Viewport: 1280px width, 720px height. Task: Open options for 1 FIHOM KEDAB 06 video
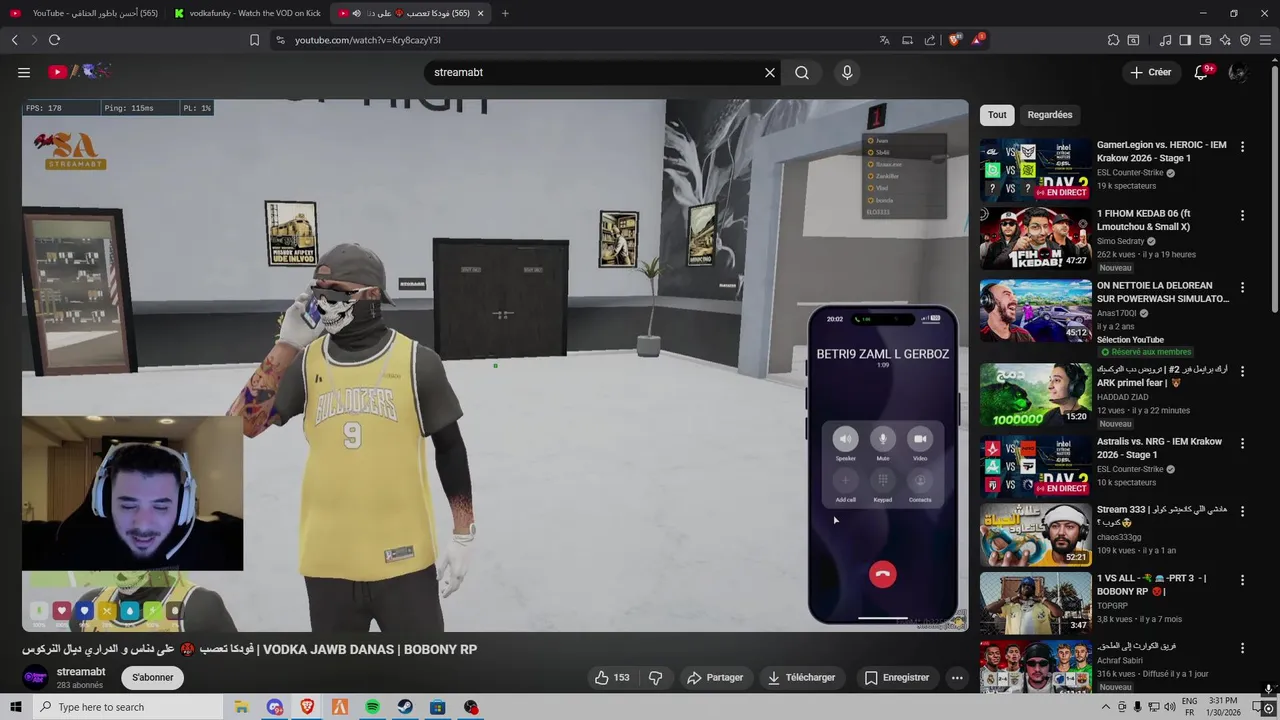[1242, 215]
